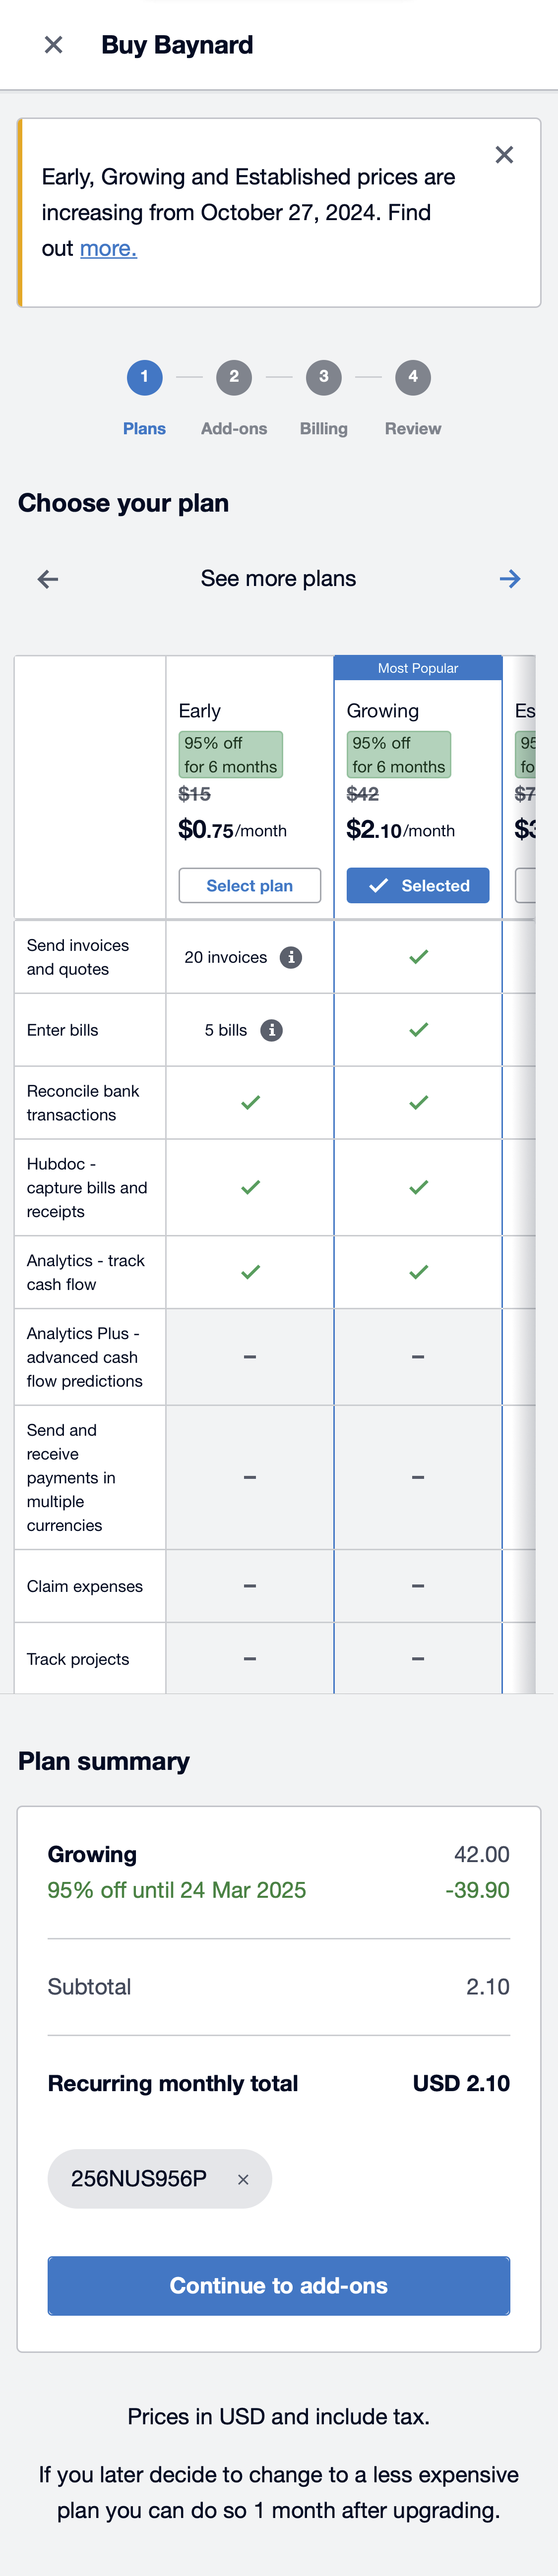Show info for 5 bills limit
This screenshot has height=2576, width=558.
[x=271, y=1030]
